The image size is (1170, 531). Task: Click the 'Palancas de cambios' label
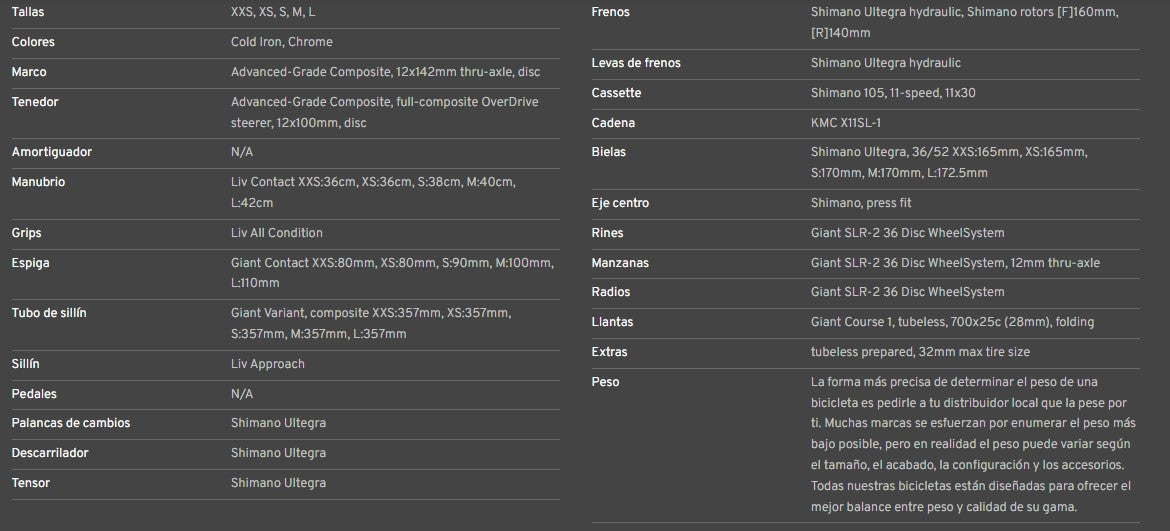pos(71,423)
